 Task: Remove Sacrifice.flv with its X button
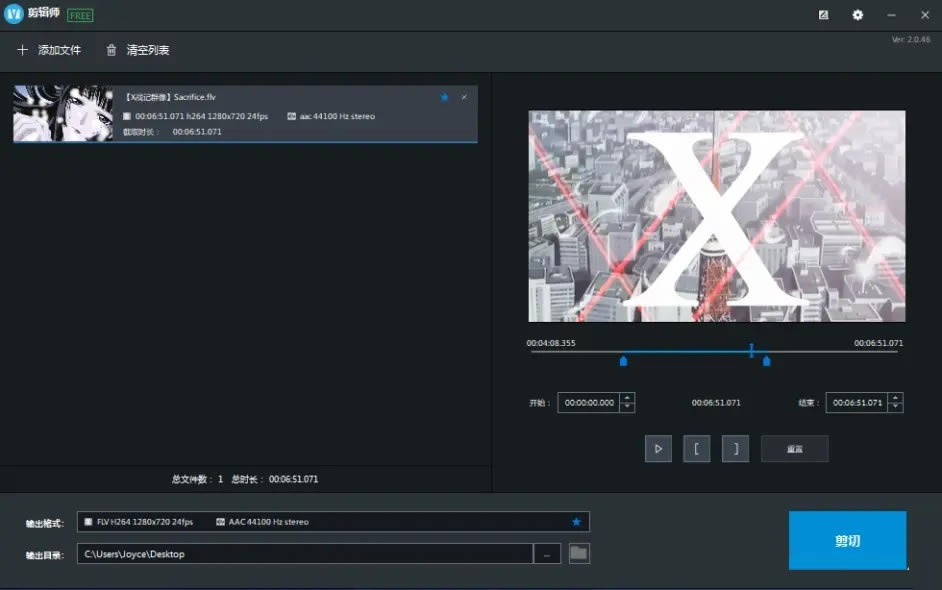(x=462, y=97)
